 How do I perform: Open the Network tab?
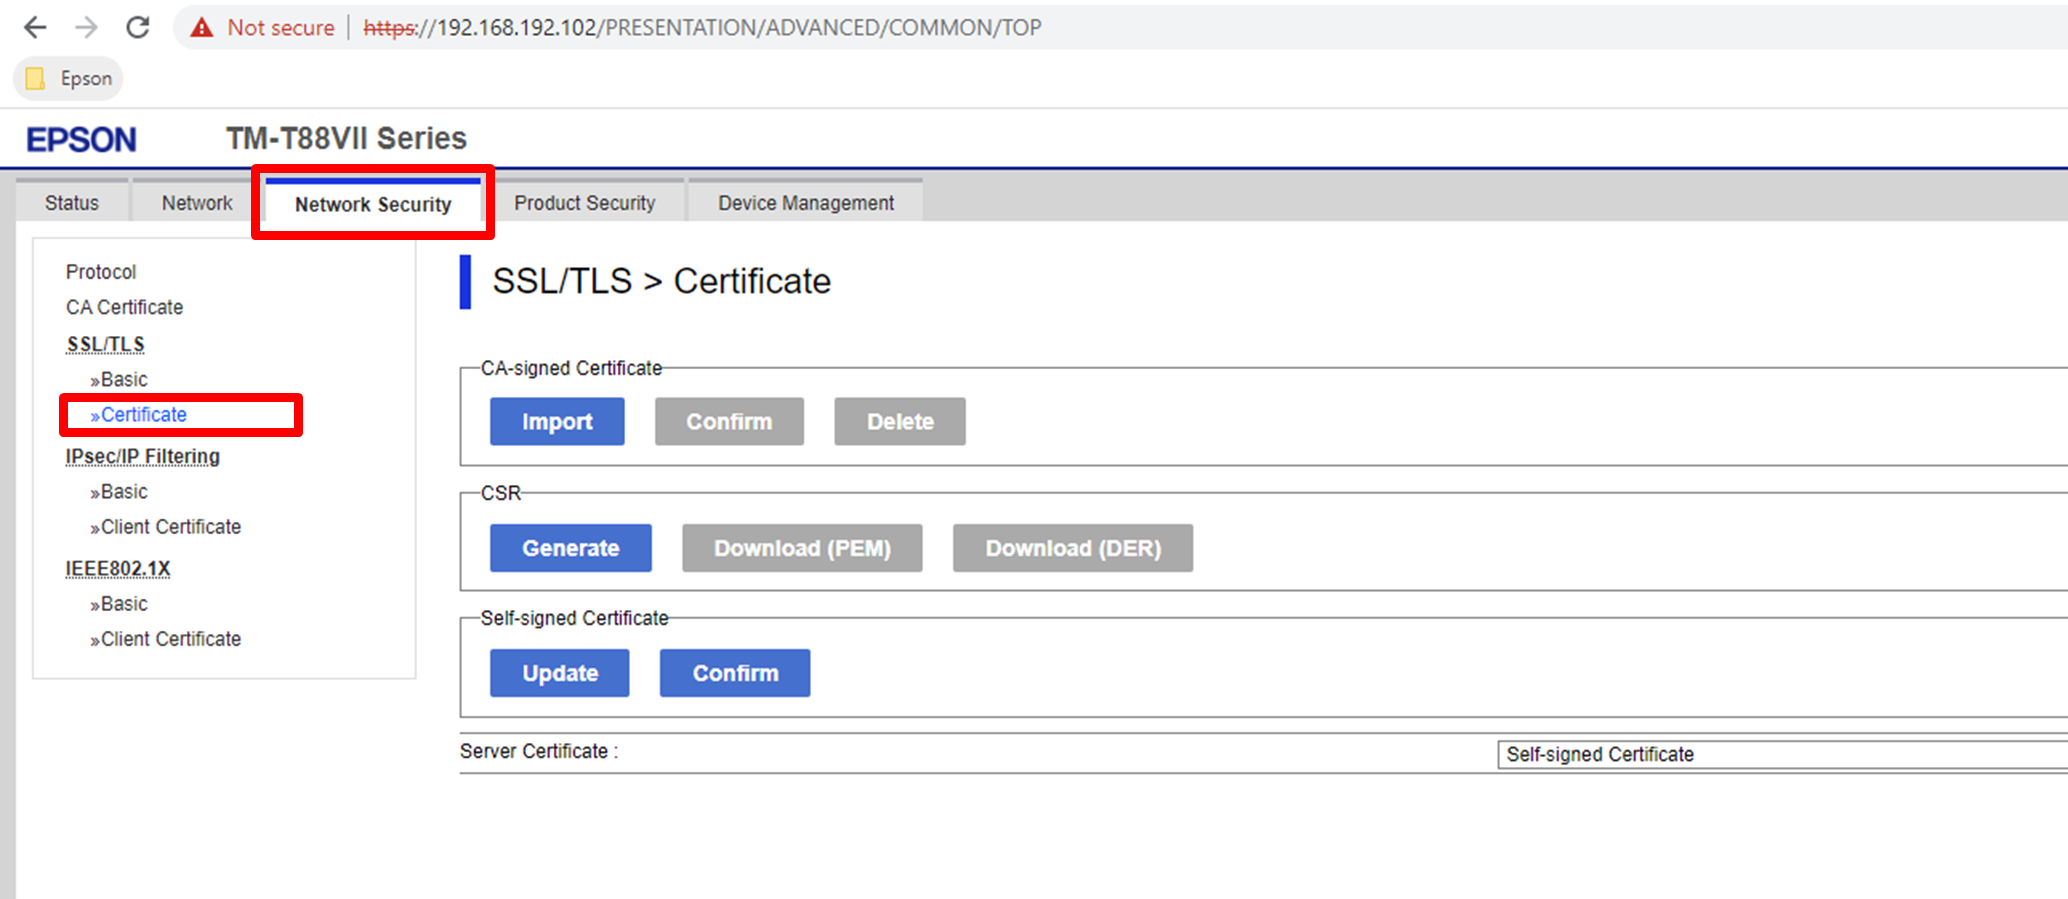click(197, 203)
